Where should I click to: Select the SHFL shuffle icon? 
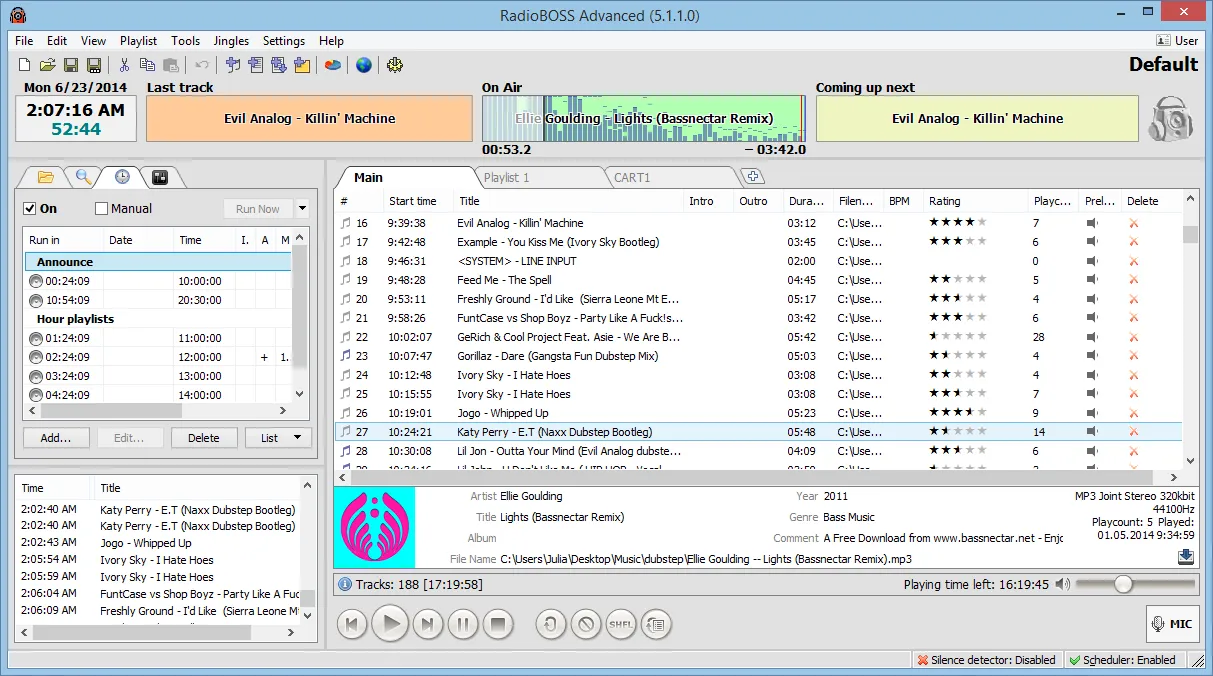click(x=620, y=623)
